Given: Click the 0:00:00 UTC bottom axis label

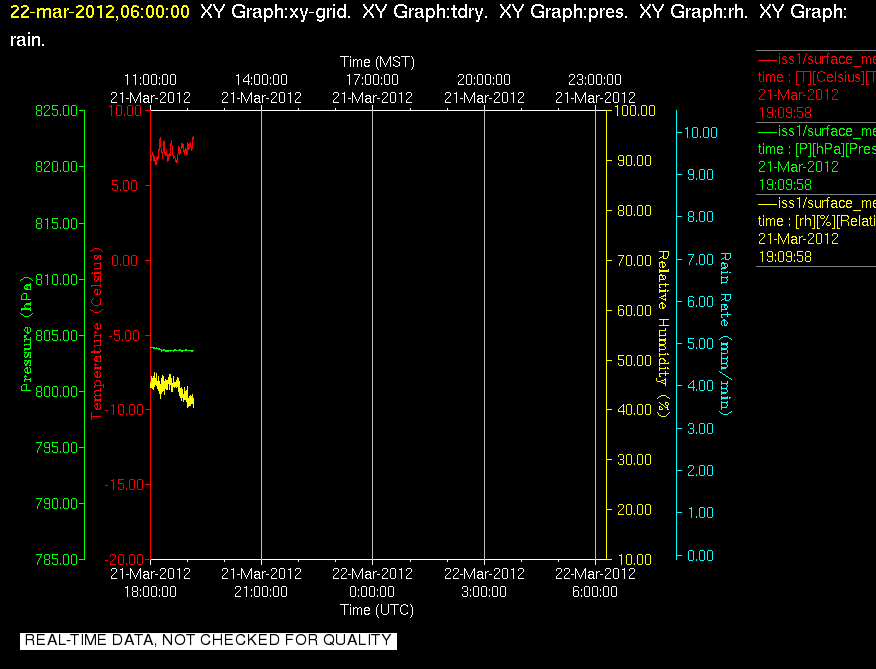Looking at the screenshot, I should (x=372, y=592).
